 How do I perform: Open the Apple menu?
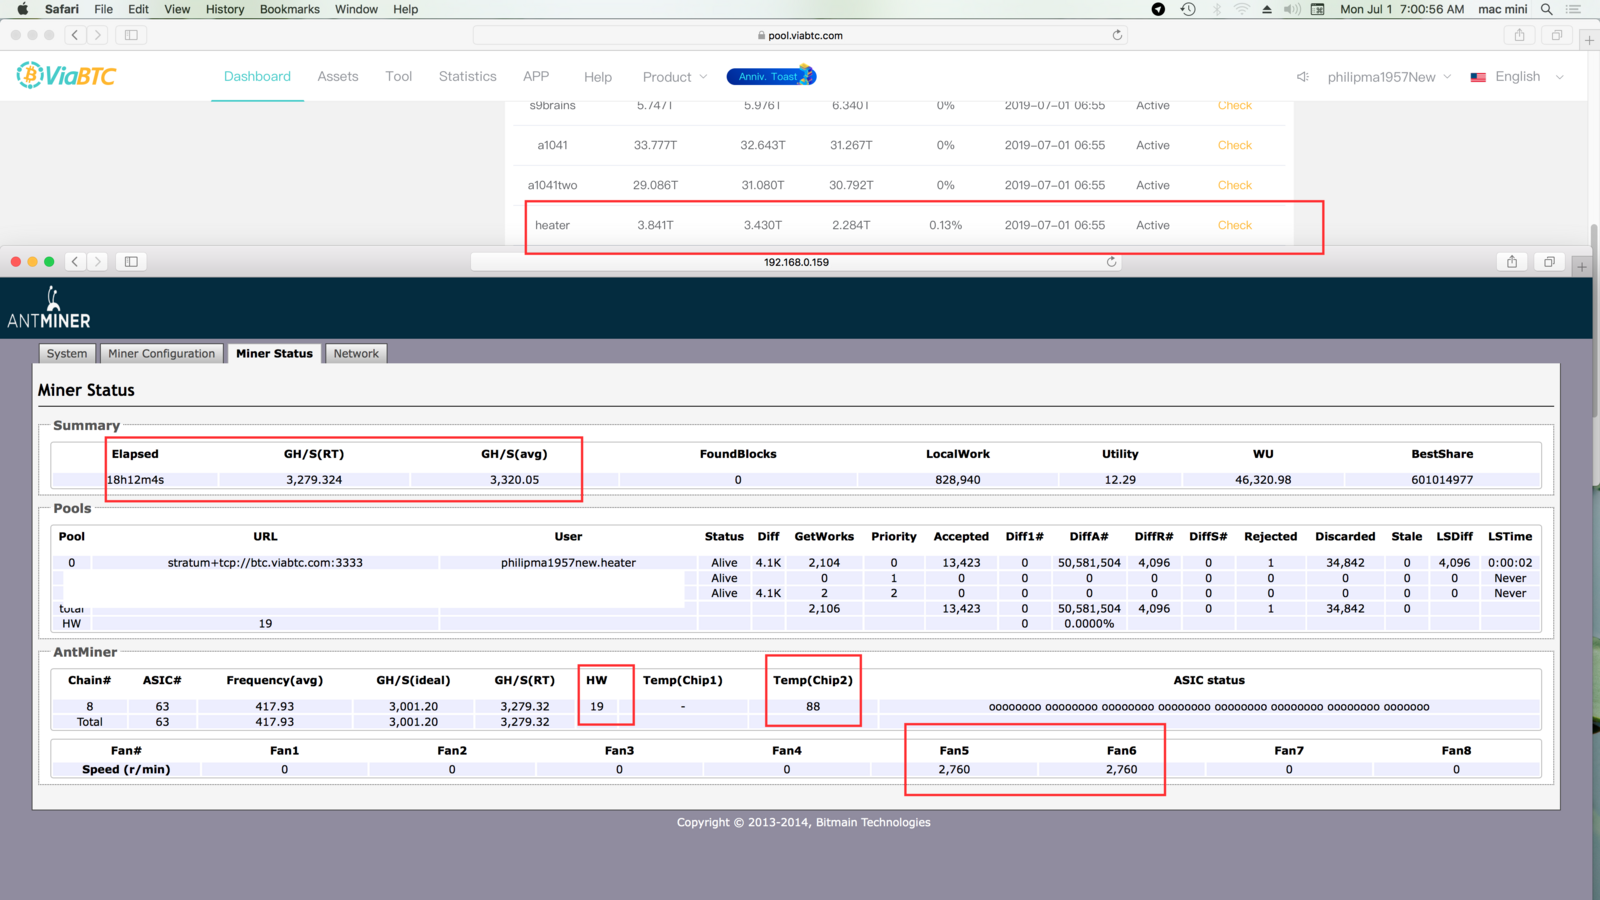pos(22,9)
